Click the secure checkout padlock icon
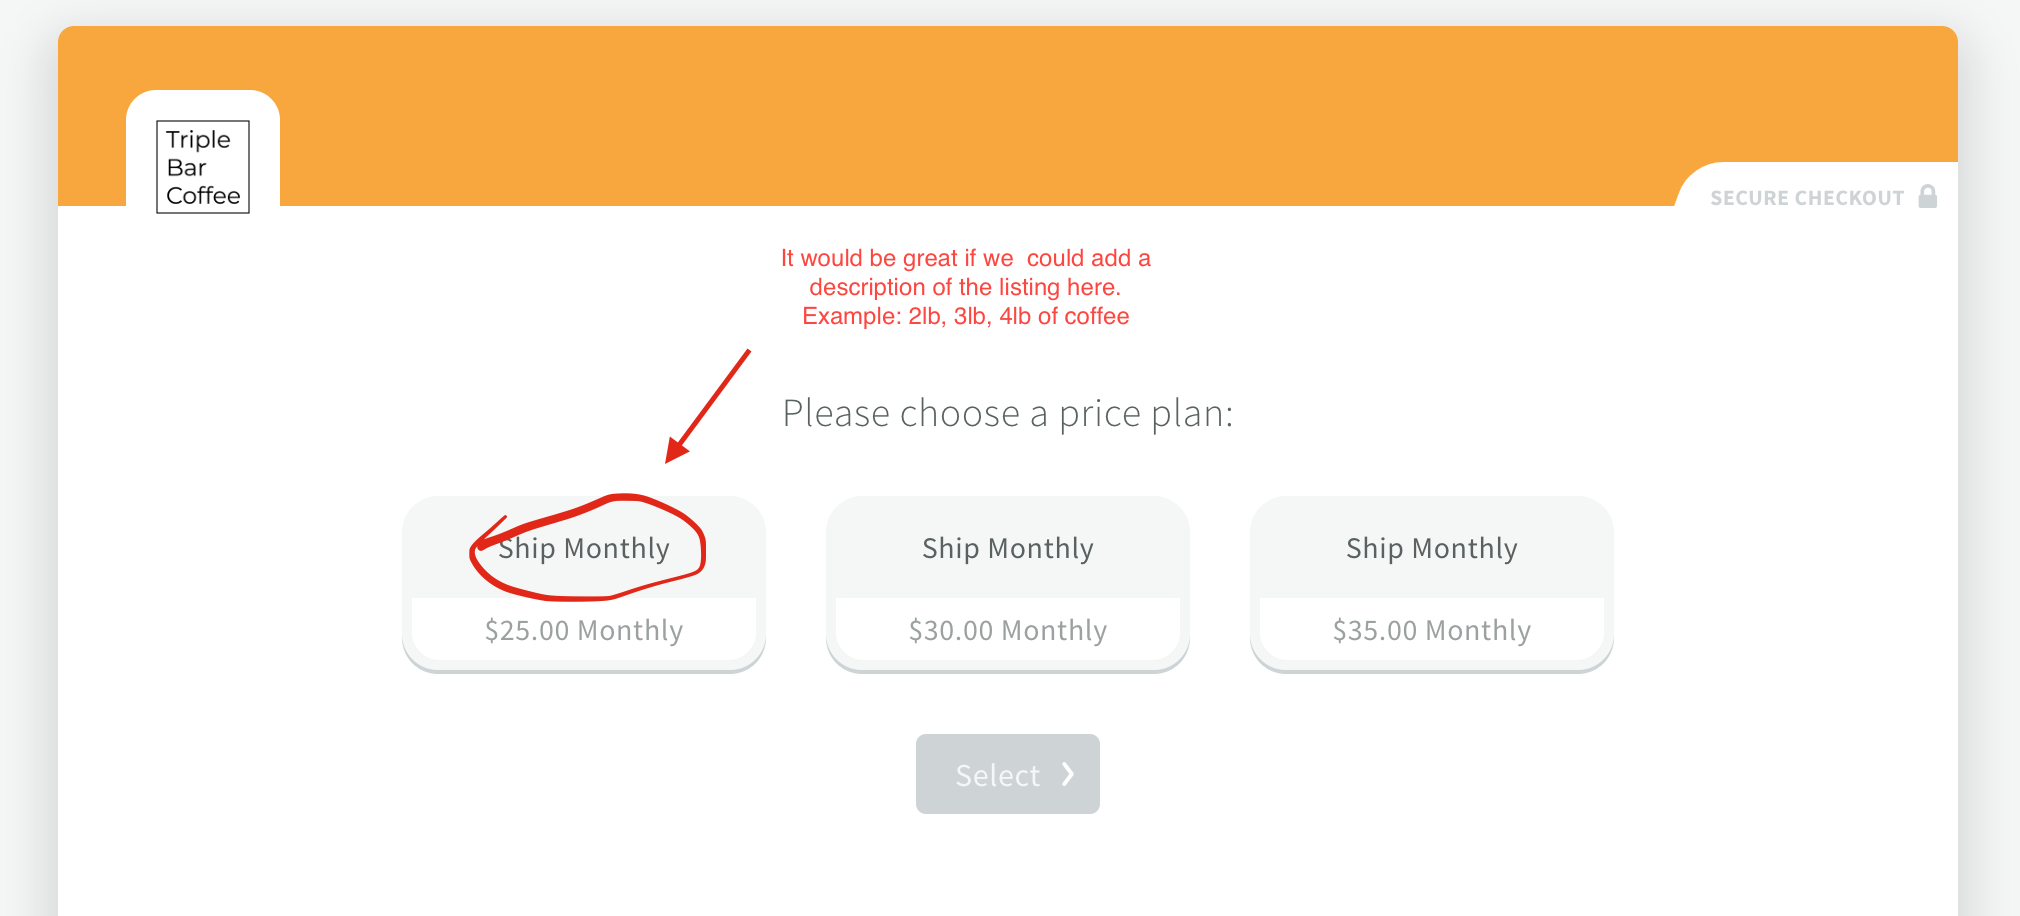 pos(1928,196)
